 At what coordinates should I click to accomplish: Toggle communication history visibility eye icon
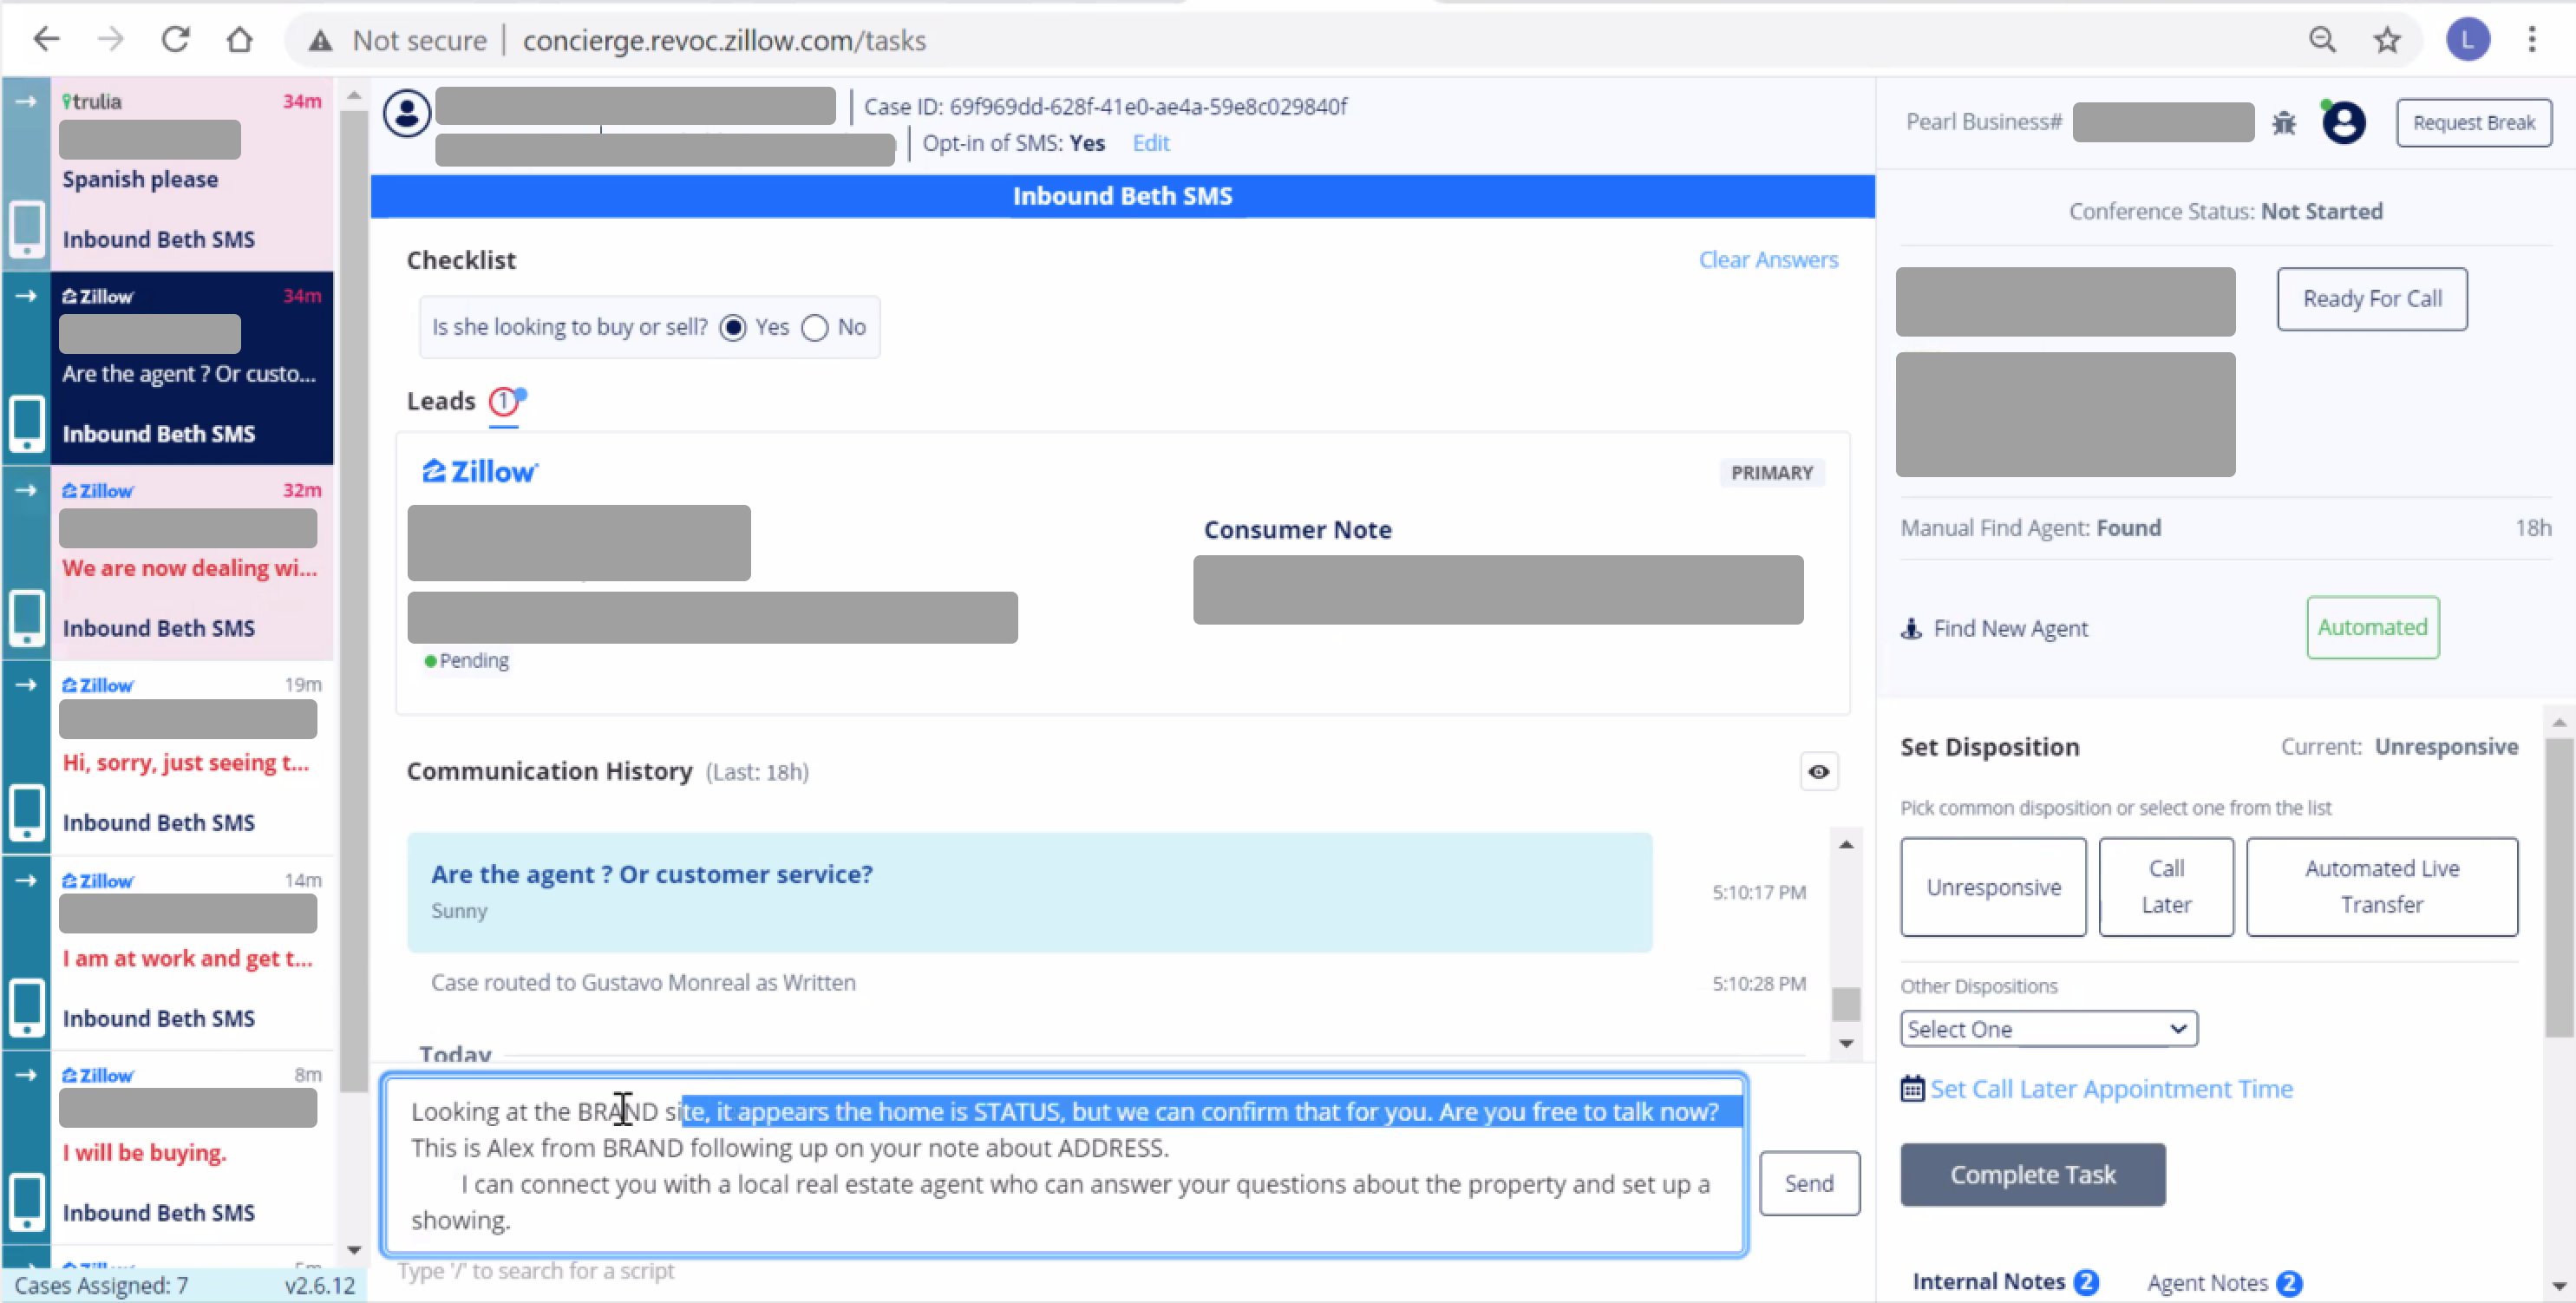[1819, 771]
